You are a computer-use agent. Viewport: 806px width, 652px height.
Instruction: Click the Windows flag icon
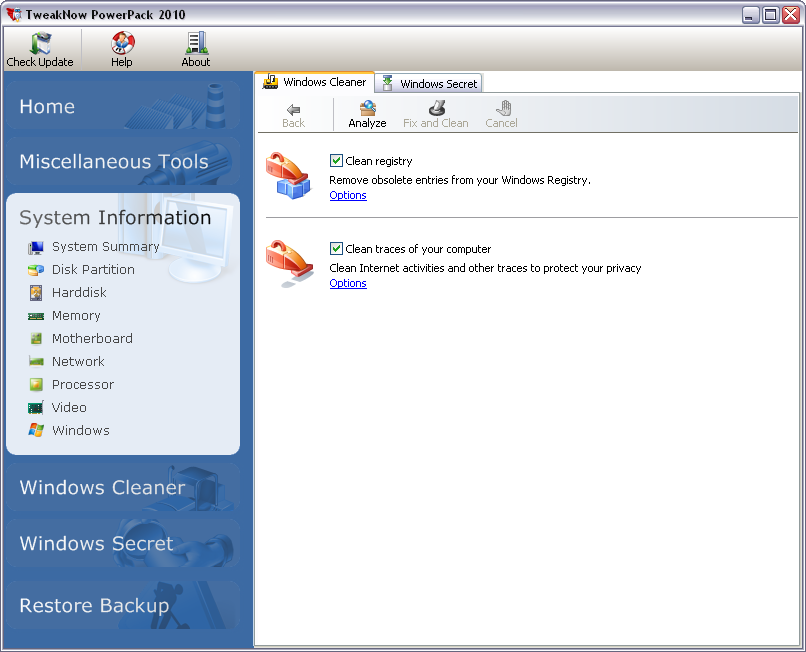(36, 430)
